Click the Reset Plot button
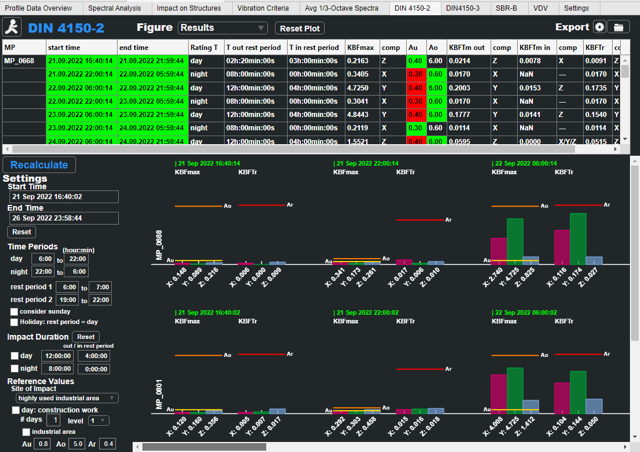The width and height of the screenshot is (640, 452). 298,29
